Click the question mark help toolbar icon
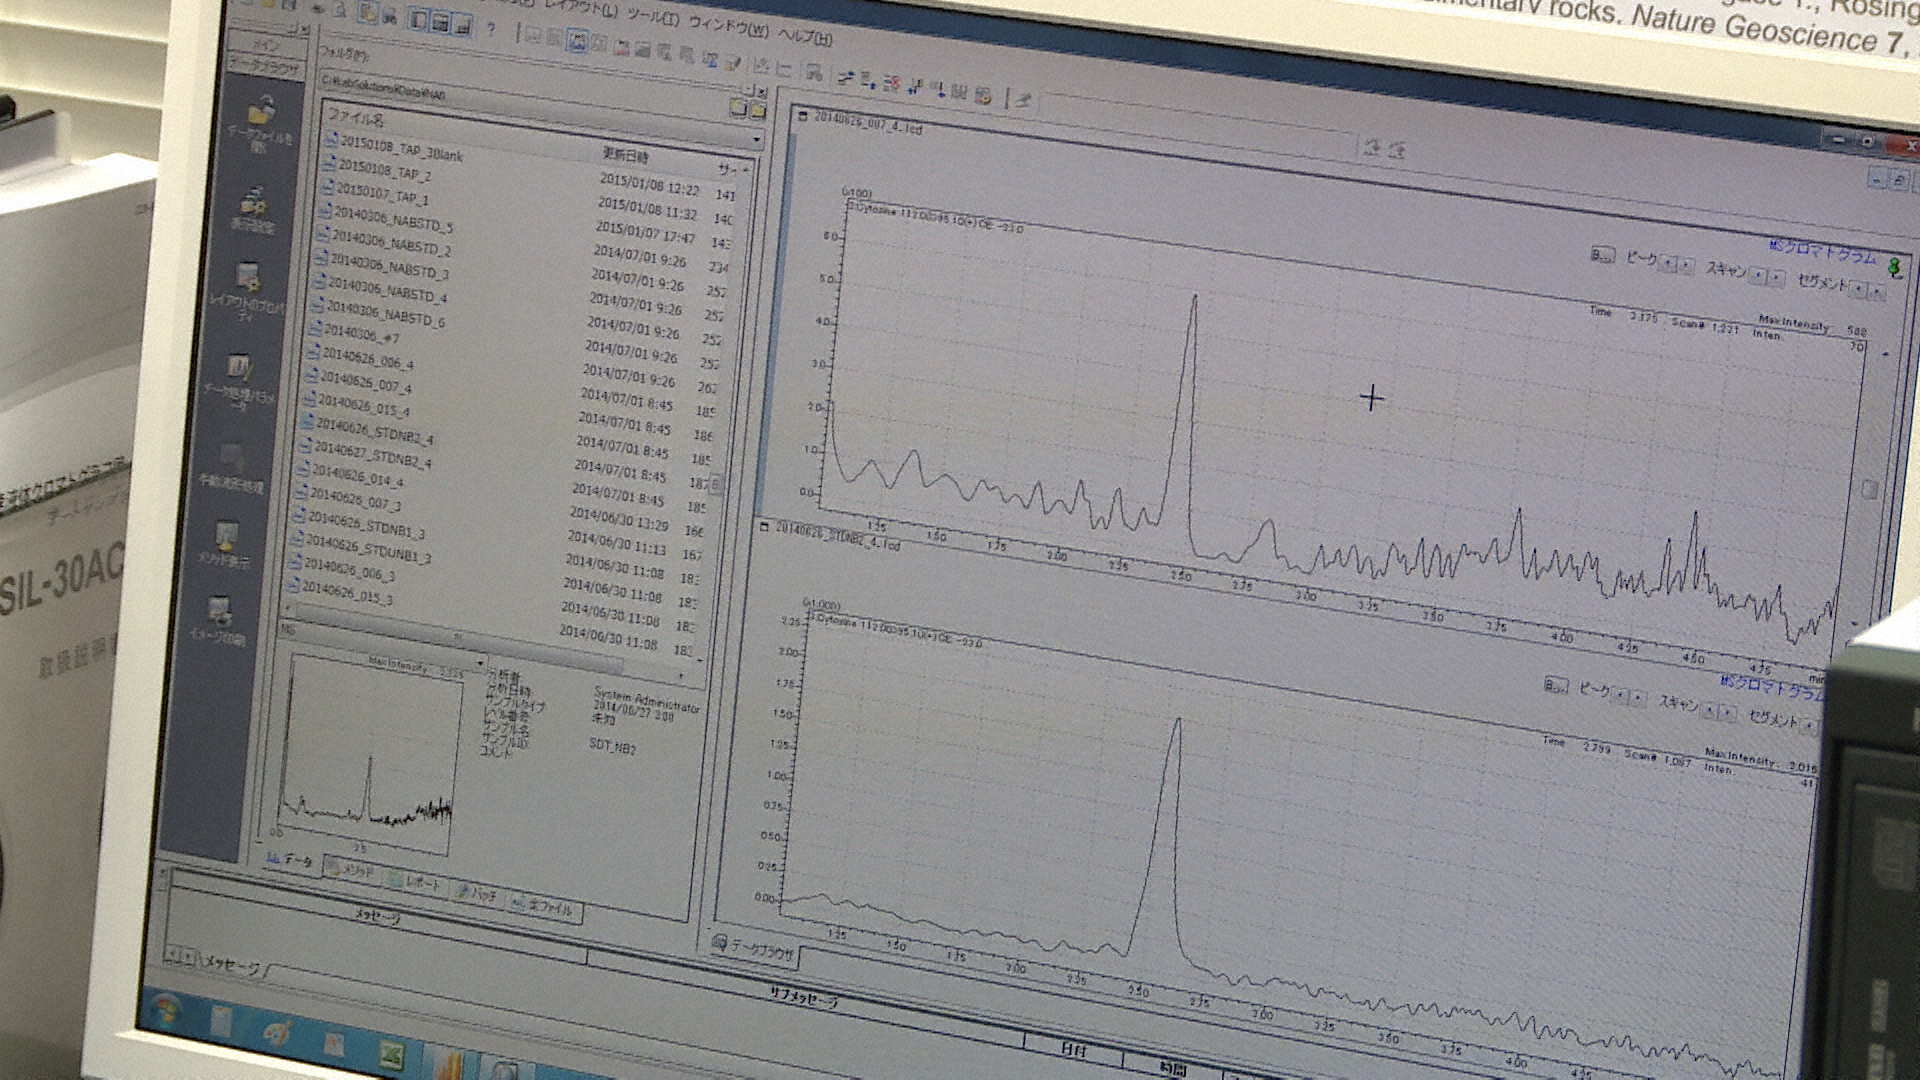This screenshot has height=1080, width=1920. [x=491, y=28]
